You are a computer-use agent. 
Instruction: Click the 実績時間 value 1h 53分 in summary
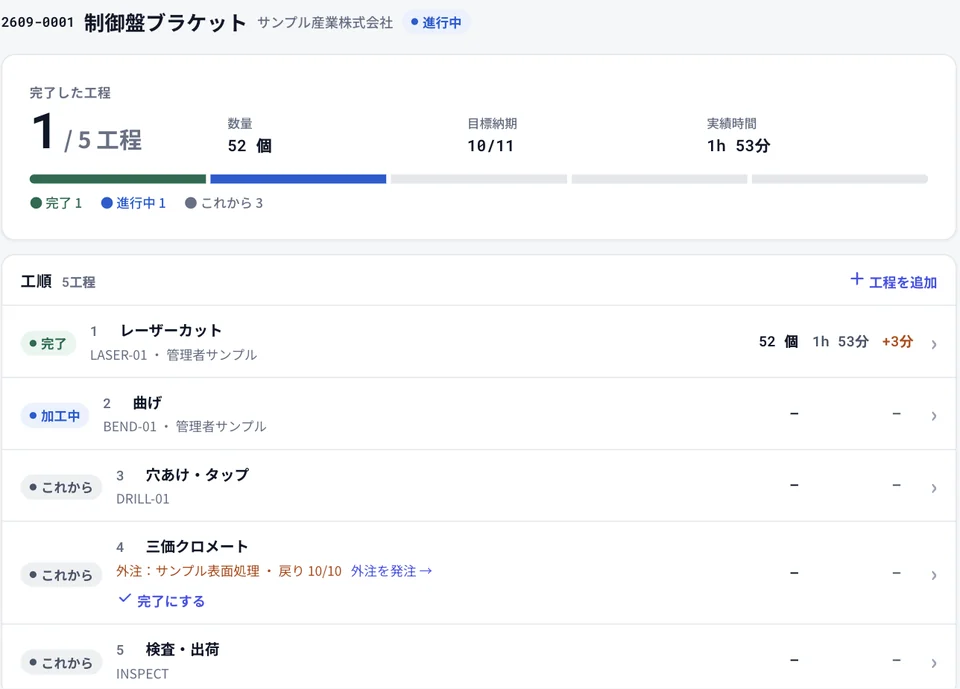tap(739, 146)
